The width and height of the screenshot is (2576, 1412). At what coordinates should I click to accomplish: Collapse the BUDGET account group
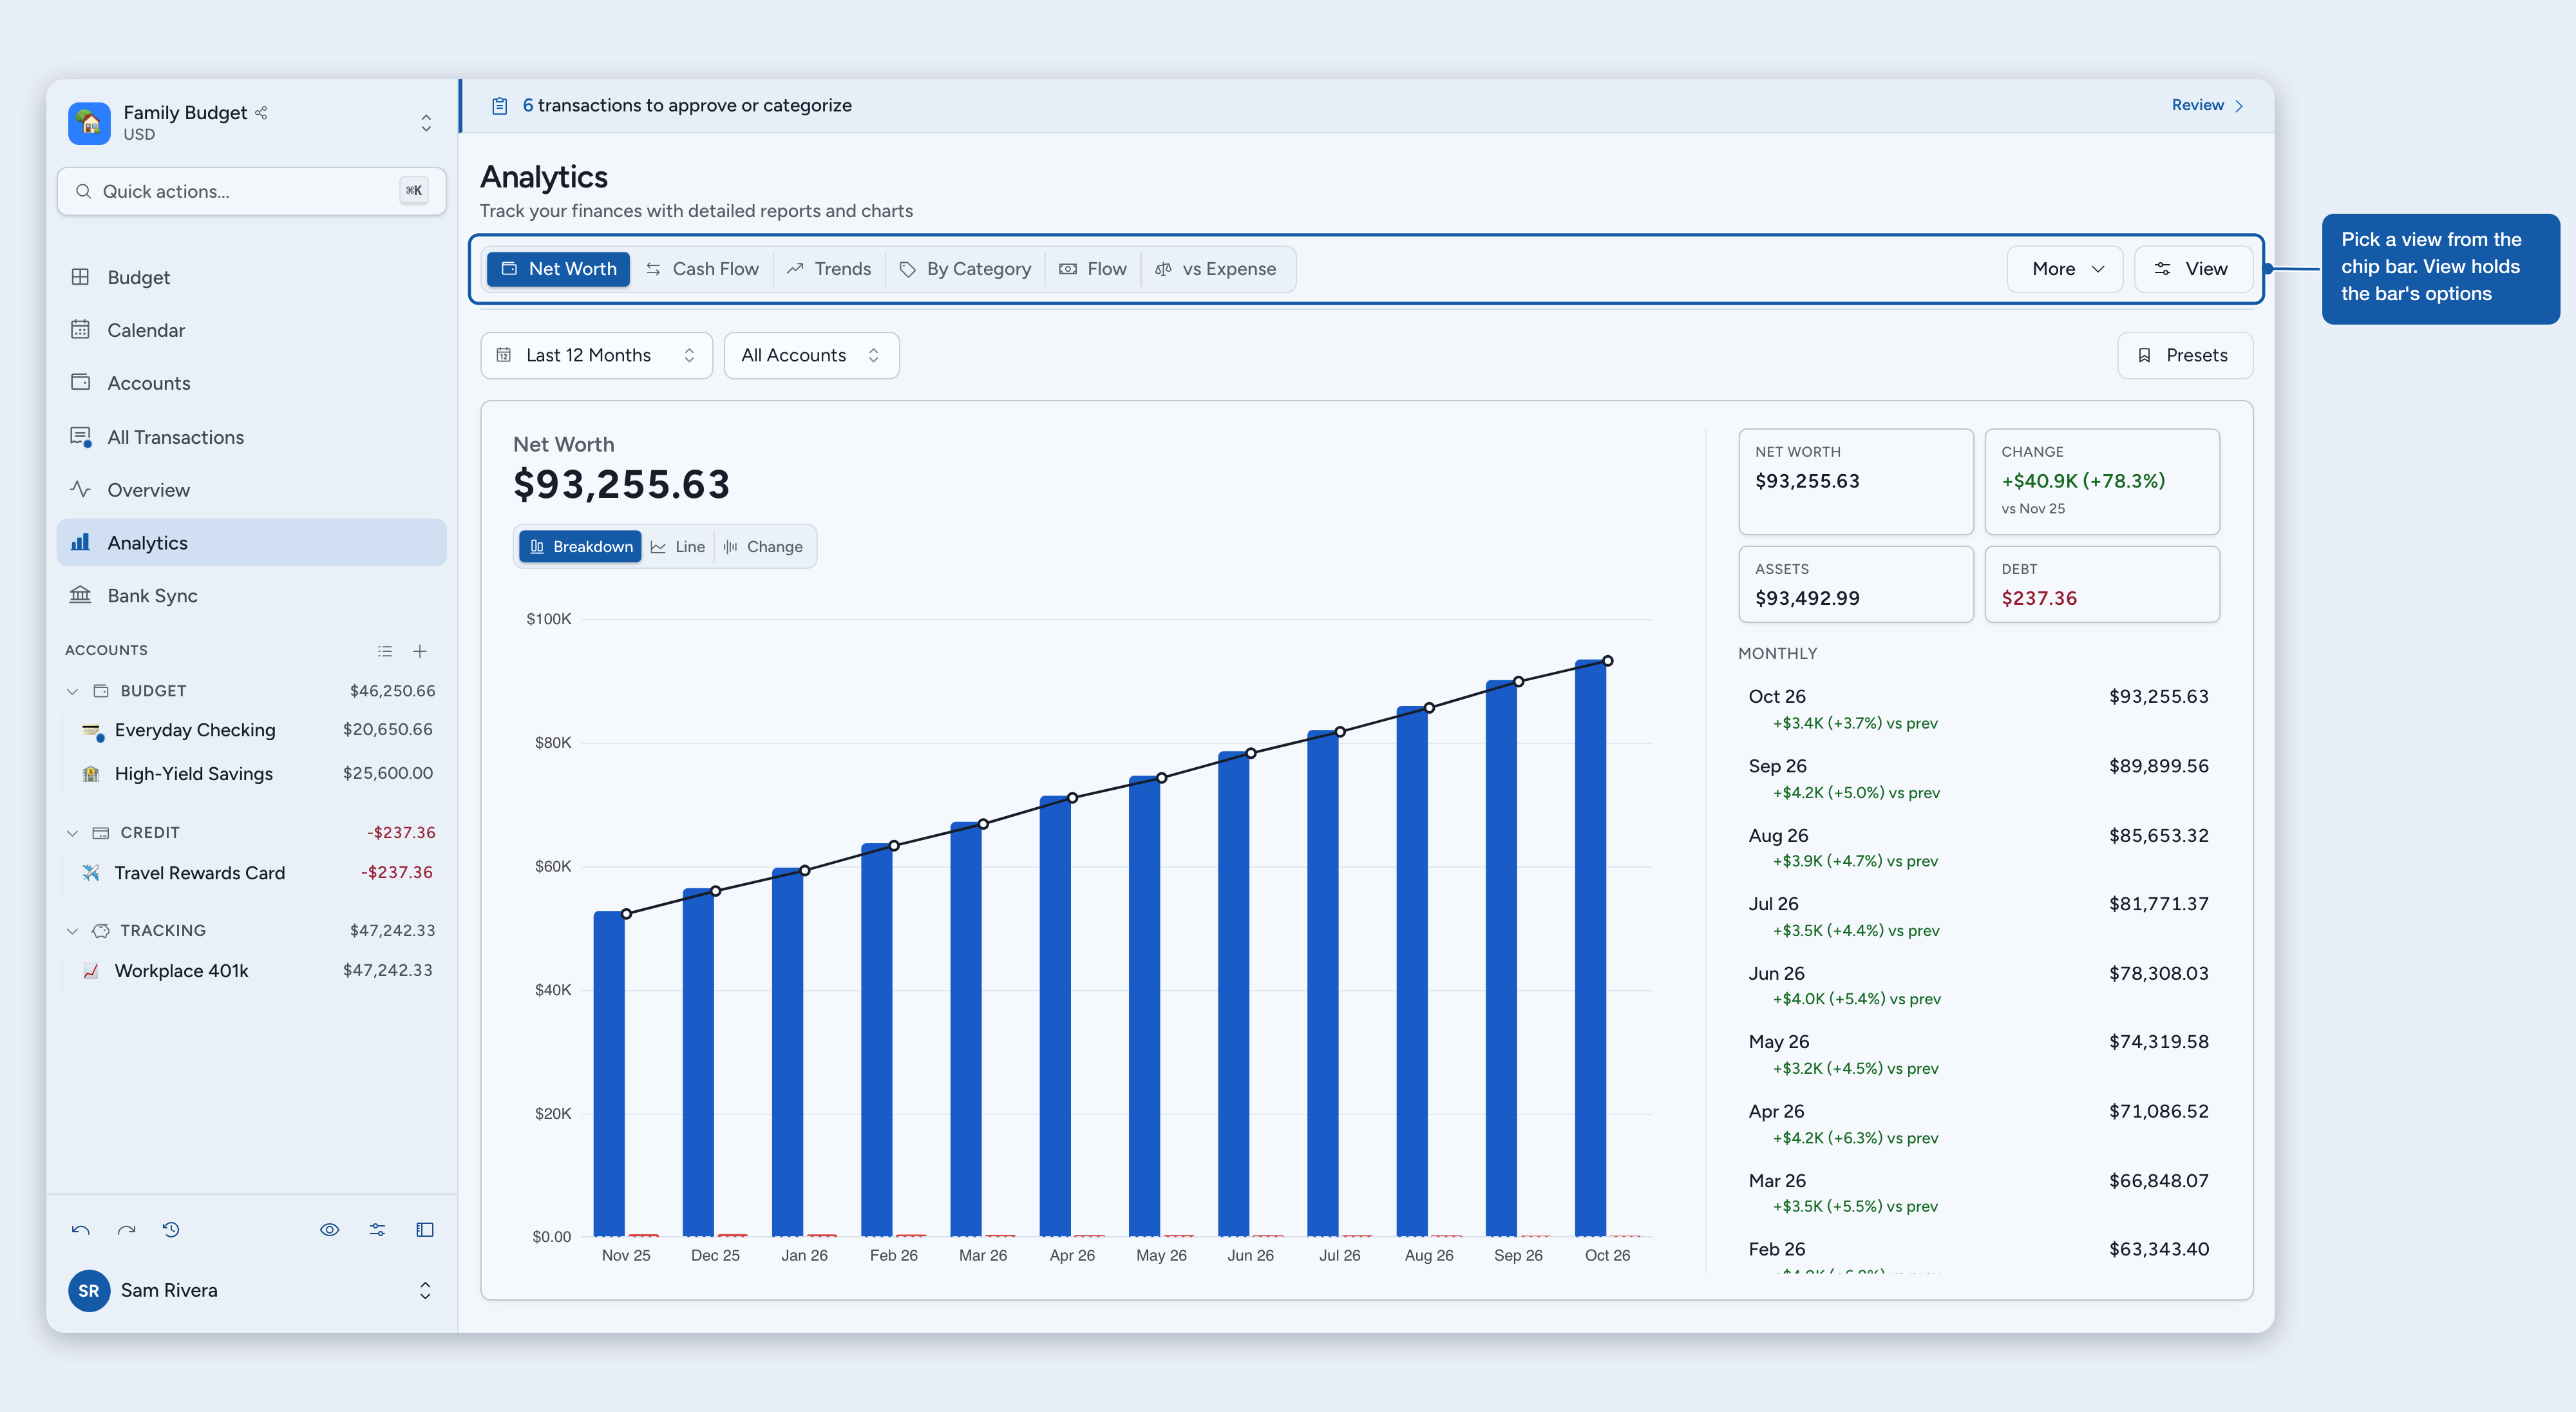[72, 691]
